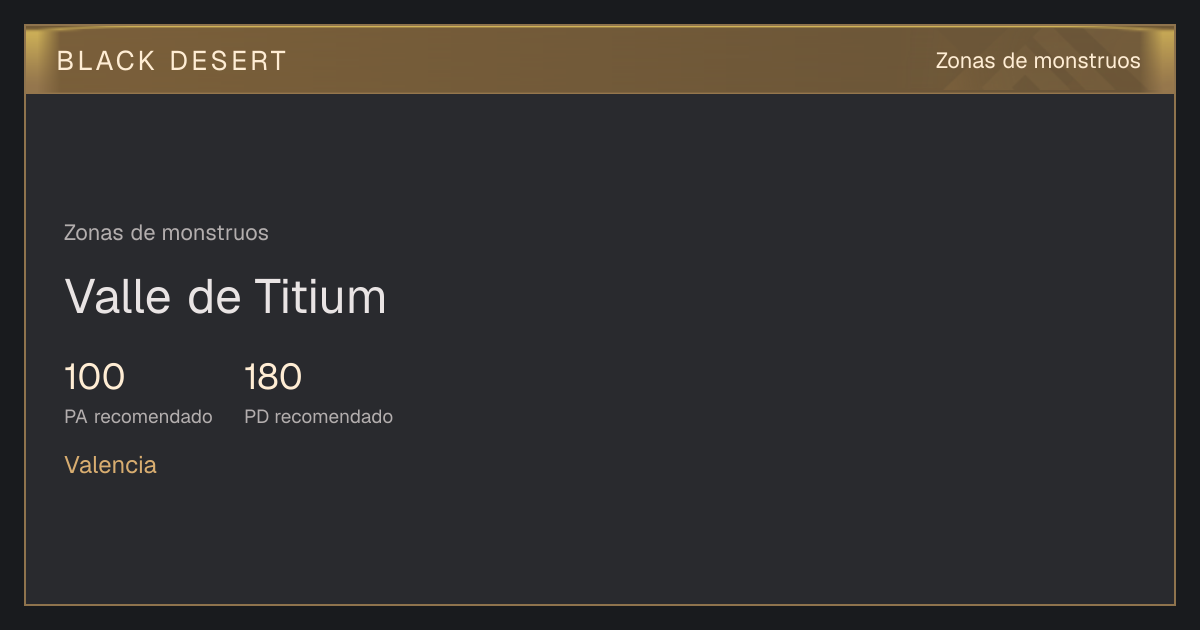
Task: Click the Valle de Titium title
Action: (225, 297)
